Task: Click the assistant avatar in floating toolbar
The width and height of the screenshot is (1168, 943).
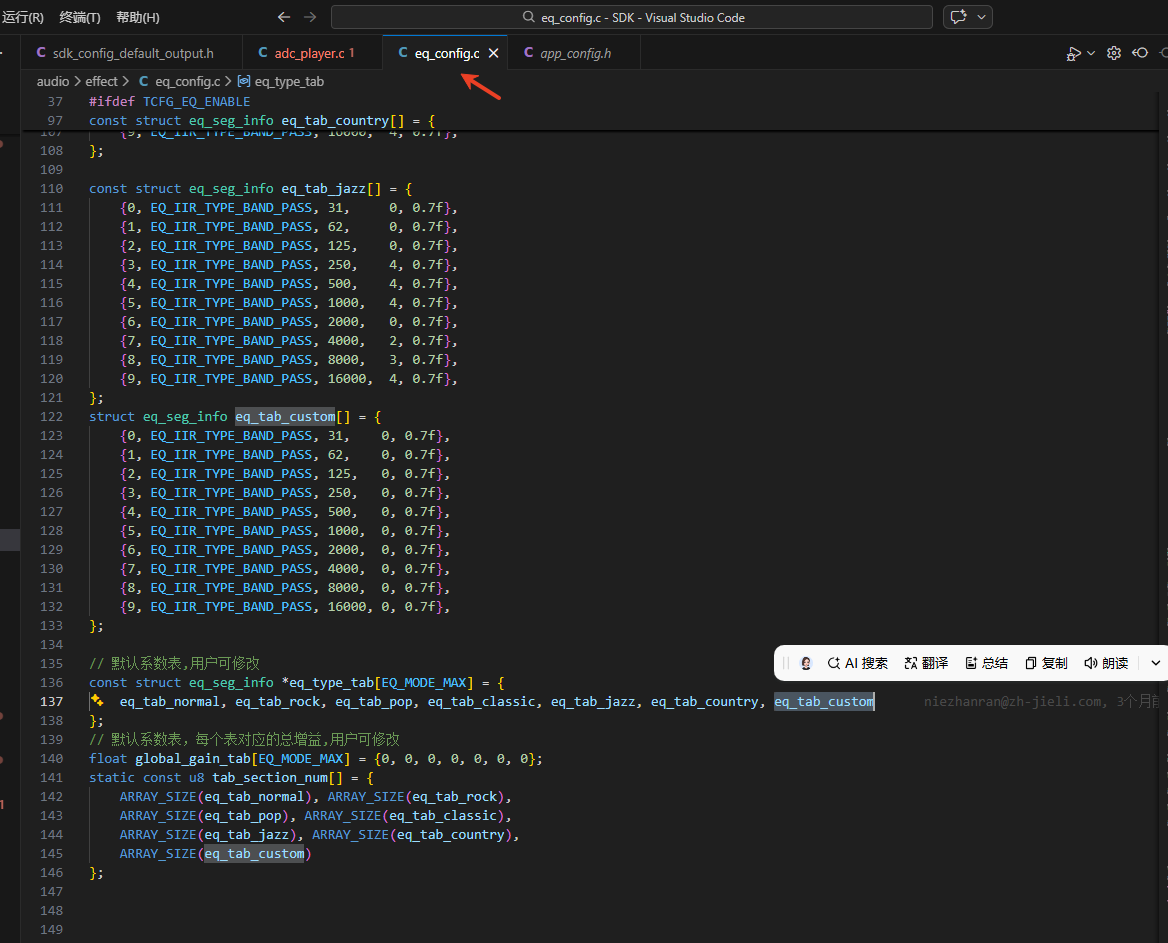Action: point(805,663)
